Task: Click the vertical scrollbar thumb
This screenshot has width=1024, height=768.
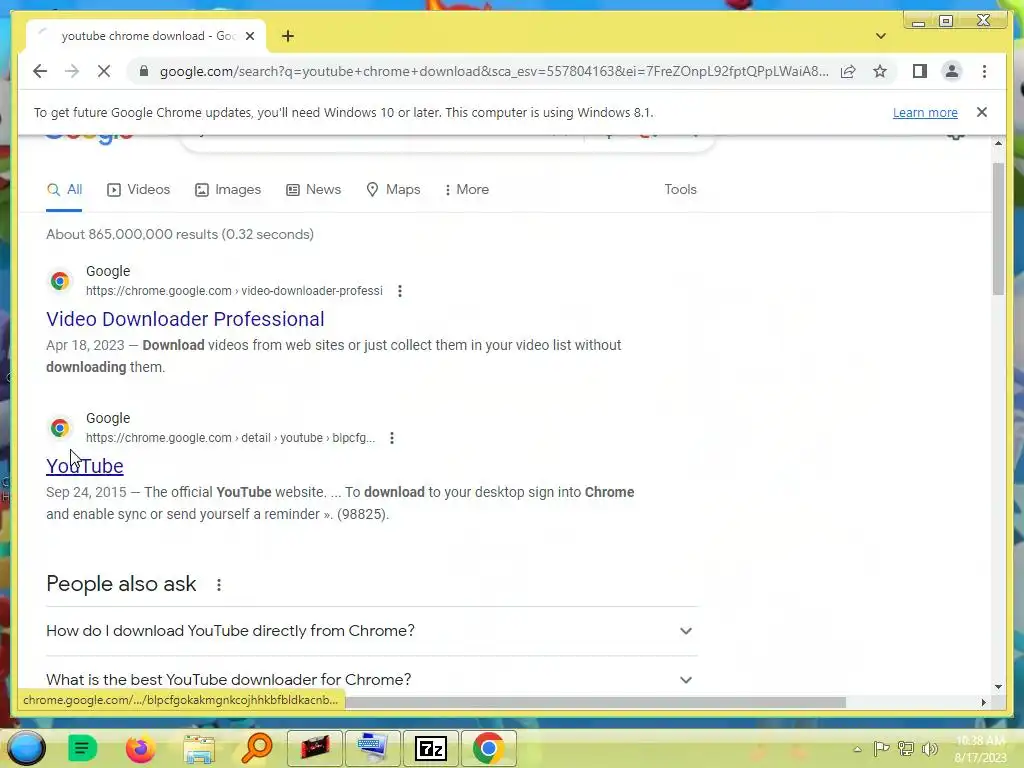Action: [998, 229]
